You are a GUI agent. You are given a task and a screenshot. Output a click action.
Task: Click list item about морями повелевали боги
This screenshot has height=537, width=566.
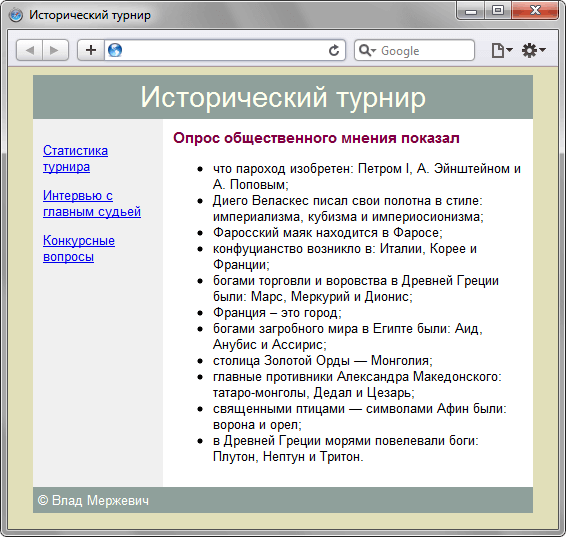pyautogui.click(x=345, y=449)
